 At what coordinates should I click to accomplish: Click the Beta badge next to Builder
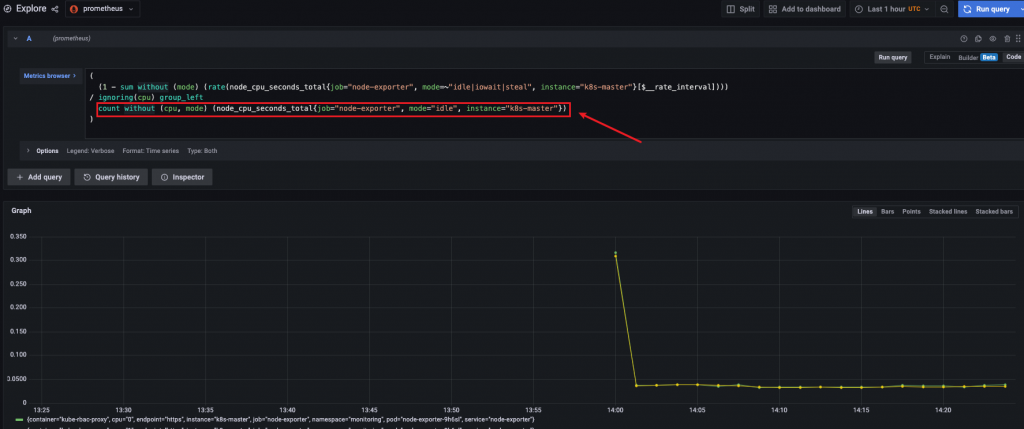tap(989, 57)
